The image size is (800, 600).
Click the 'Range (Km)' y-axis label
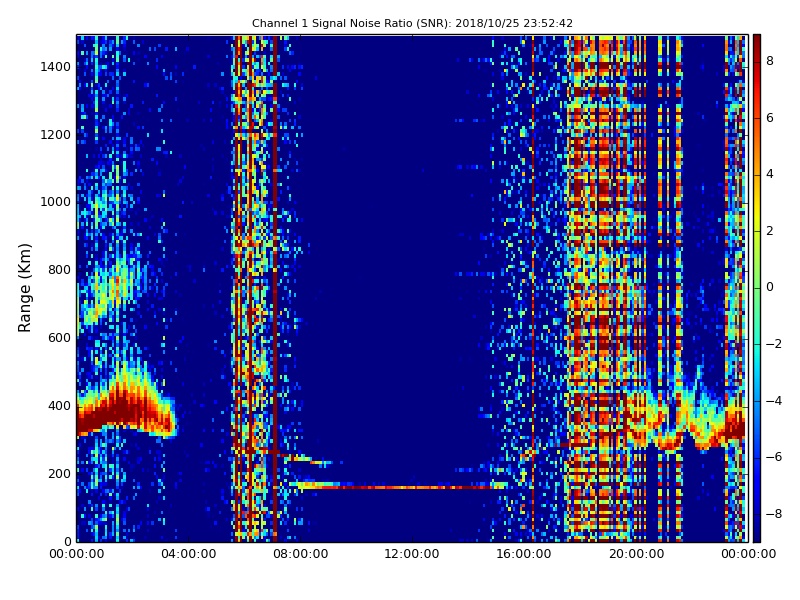coord(24,288)
